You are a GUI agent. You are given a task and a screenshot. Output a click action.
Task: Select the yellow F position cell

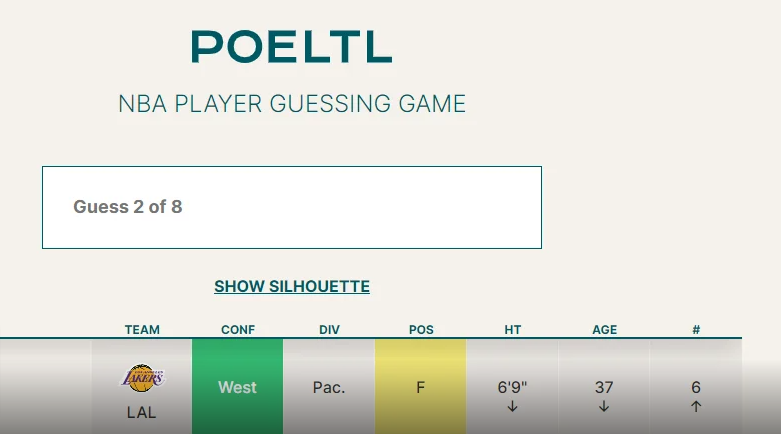(x=420, y=387)
